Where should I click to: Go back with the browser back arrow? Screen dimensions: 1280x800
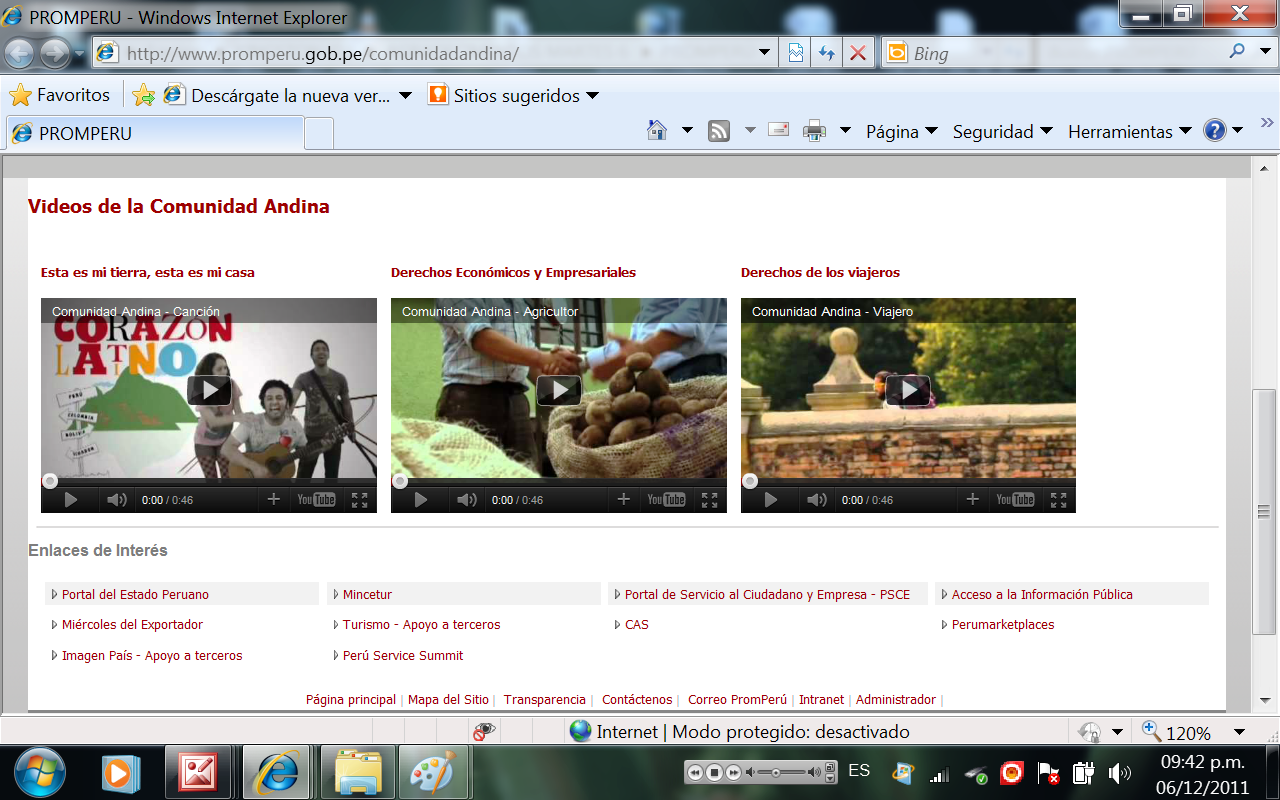[19, 53]
